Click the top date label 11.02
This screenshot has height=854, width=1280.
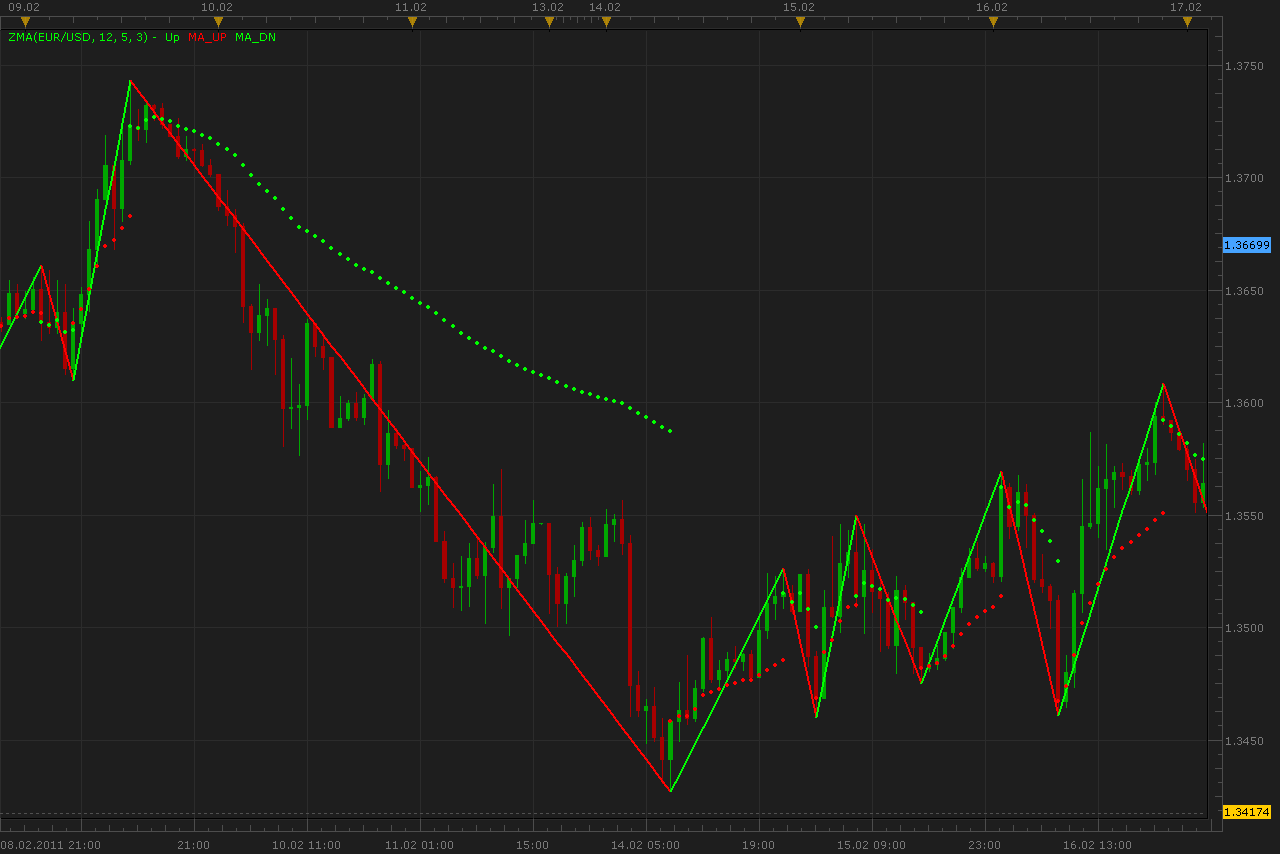click(x=411, y=7)
